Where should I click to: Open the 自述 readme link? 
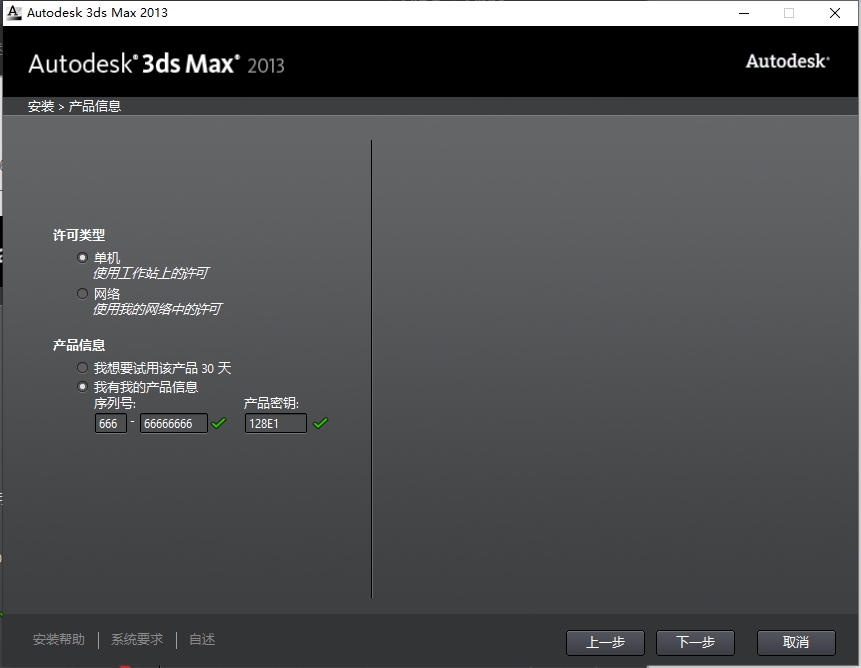point(202,639)
